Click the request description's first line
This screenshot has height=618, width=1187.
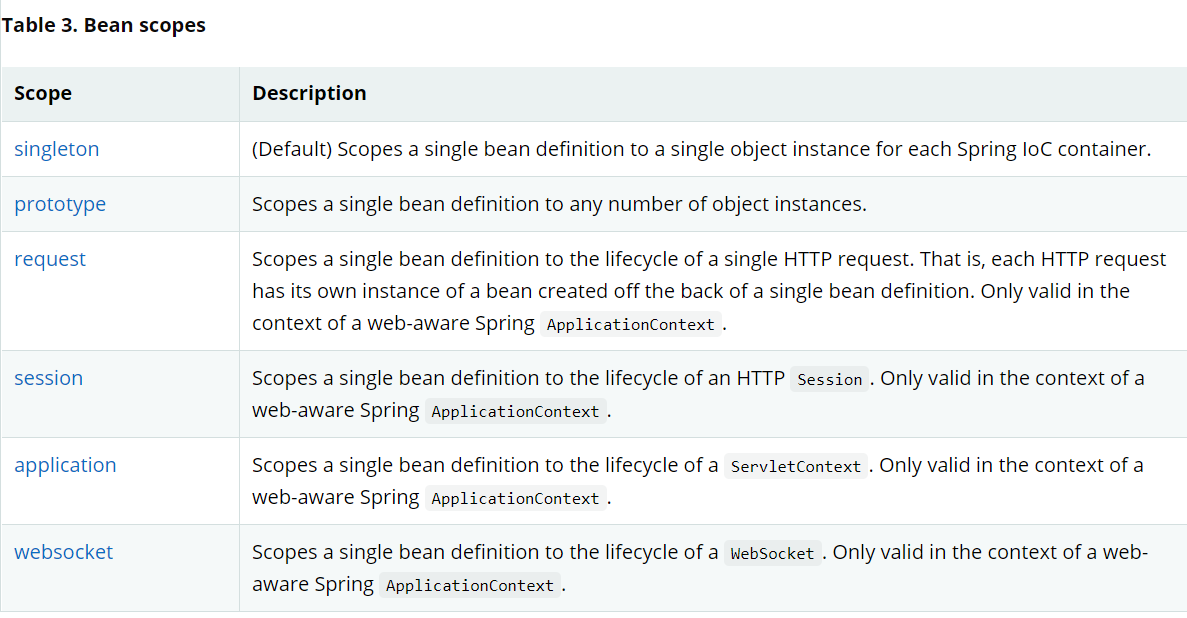click(709, 259)
